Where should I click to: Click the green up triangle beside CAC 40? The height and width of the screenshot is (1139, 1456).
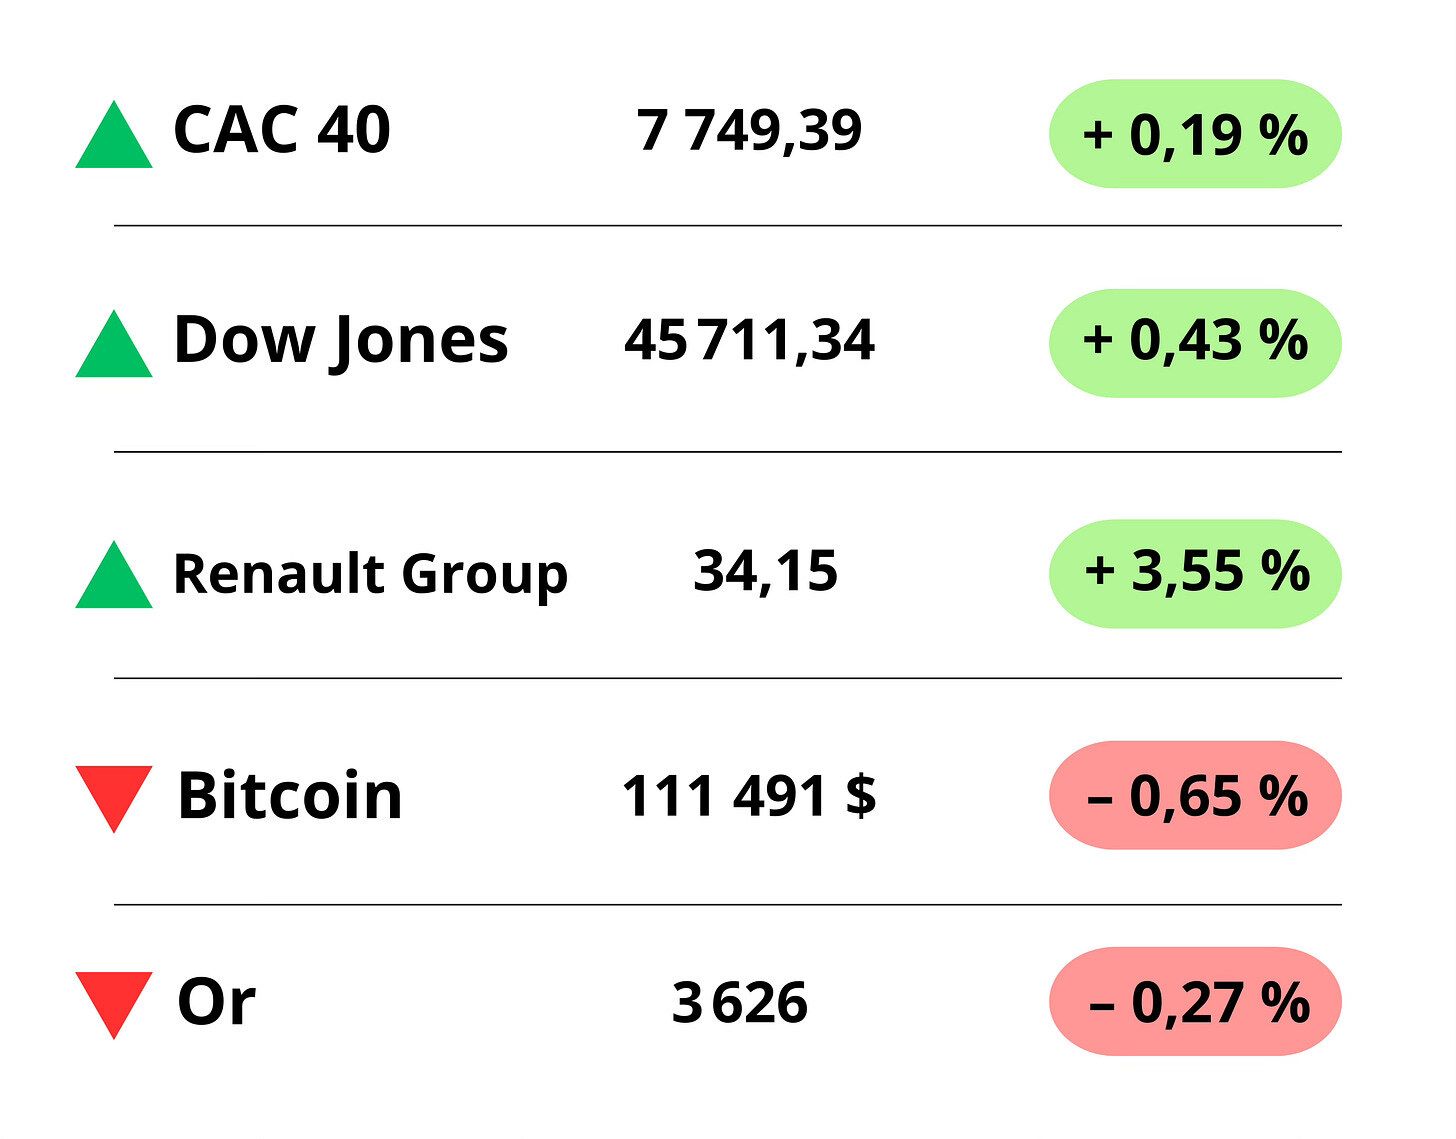114,140
